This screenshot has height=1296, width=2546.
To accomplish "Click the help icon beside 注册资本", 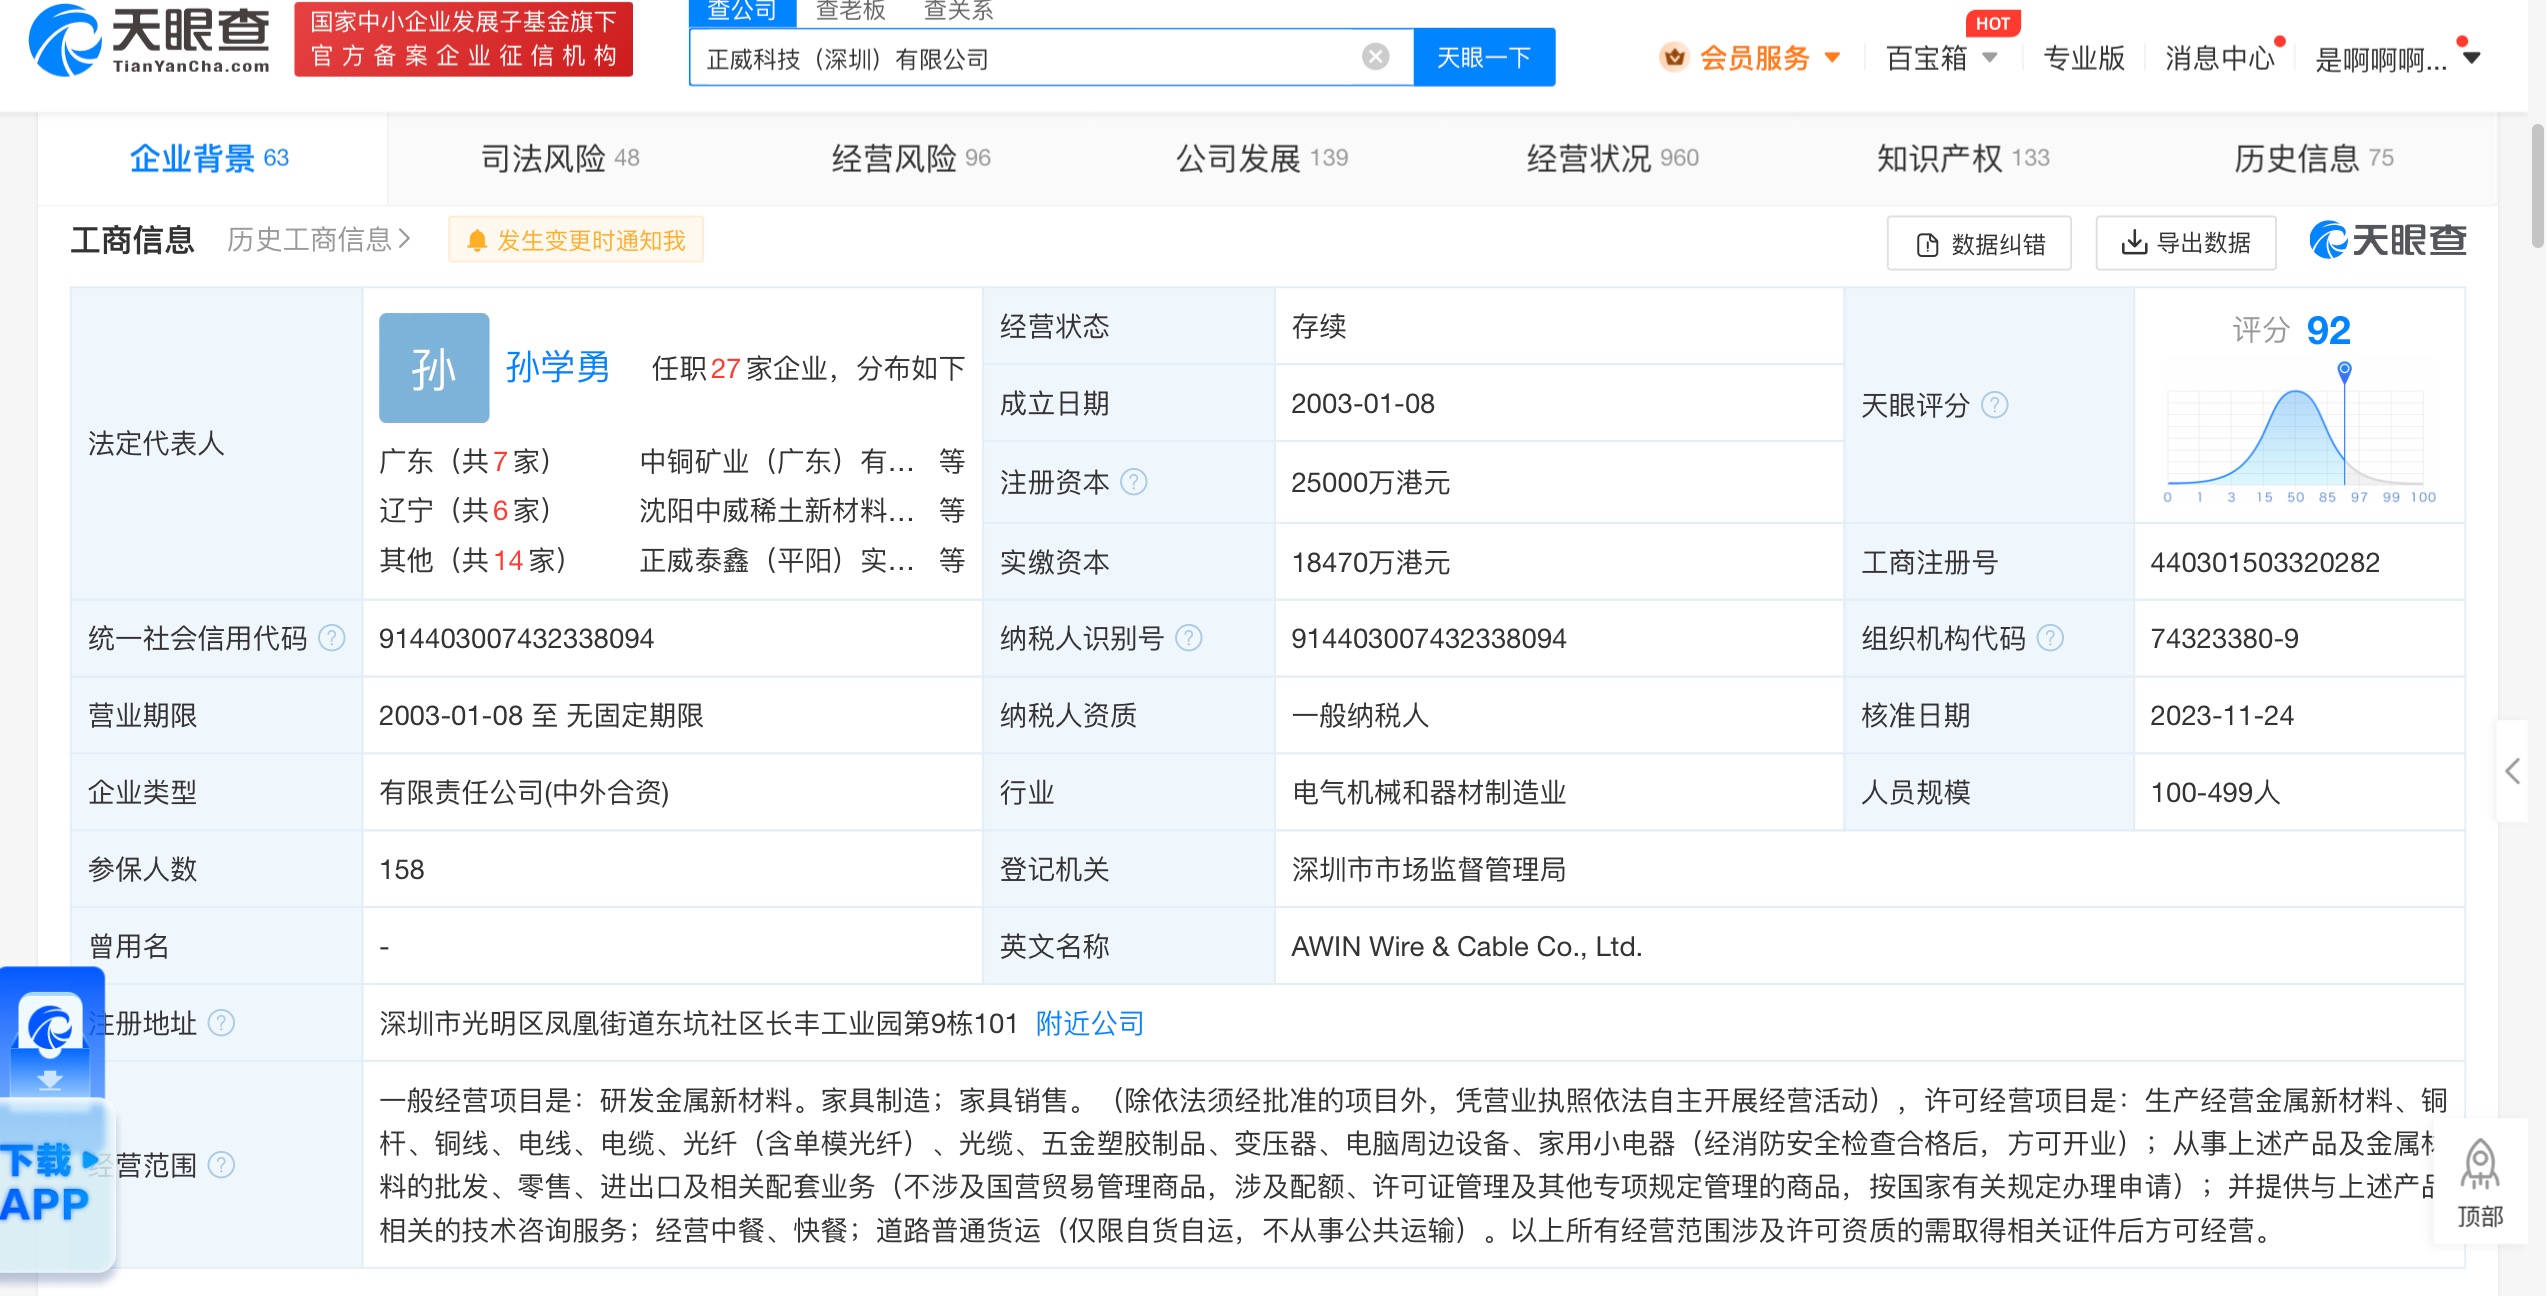I will click(1133, 483).
